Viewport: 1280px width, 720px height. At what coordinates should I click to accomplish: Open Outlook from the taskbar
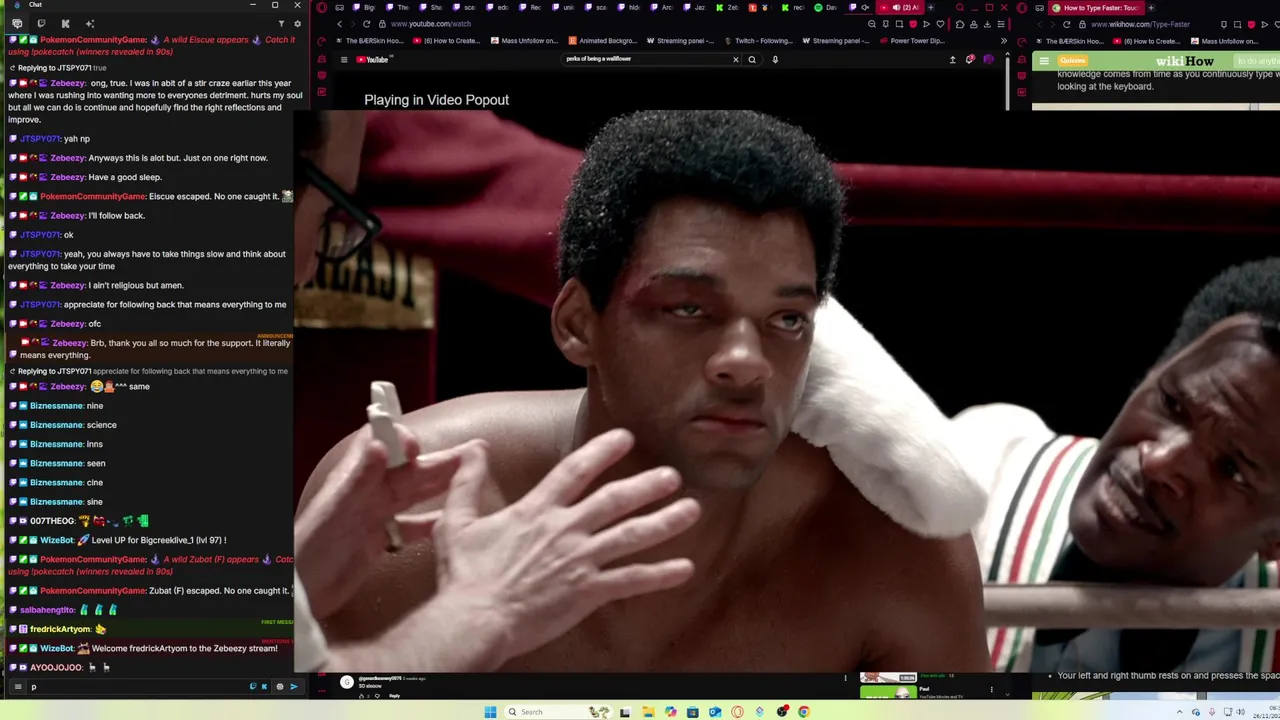tap(715, 712)
